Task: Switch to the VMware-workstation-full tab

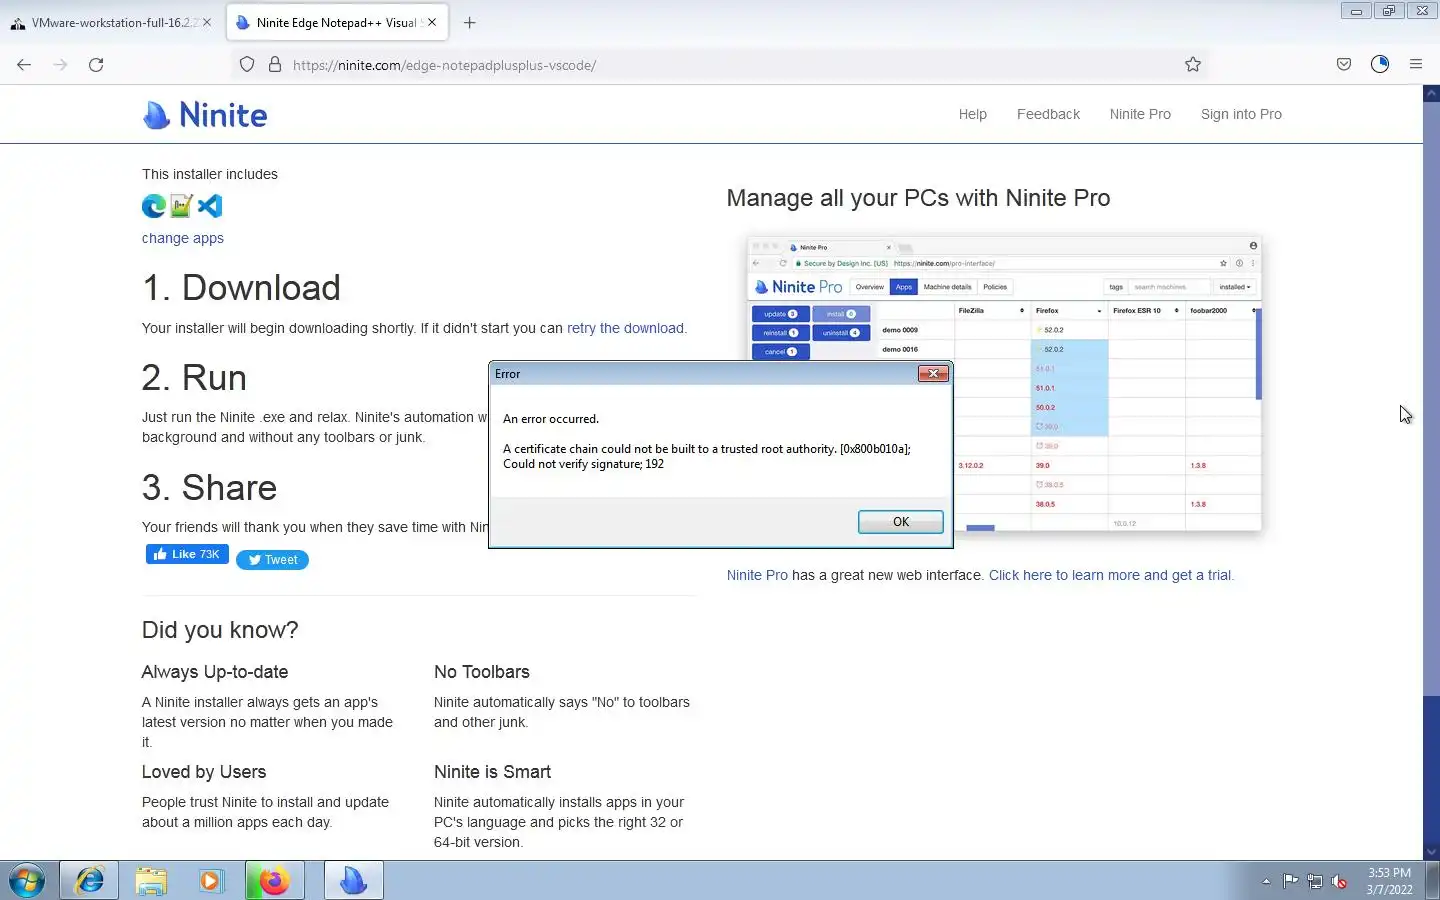Action: [112, 22]
